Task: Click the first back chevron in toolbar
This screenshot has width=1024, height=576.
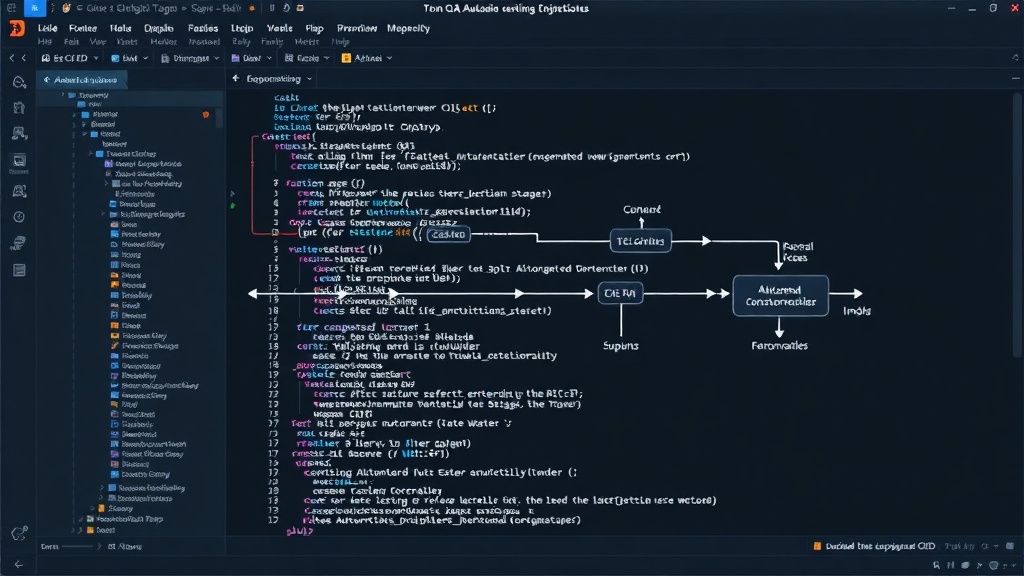Action: [x=12, y=58]
